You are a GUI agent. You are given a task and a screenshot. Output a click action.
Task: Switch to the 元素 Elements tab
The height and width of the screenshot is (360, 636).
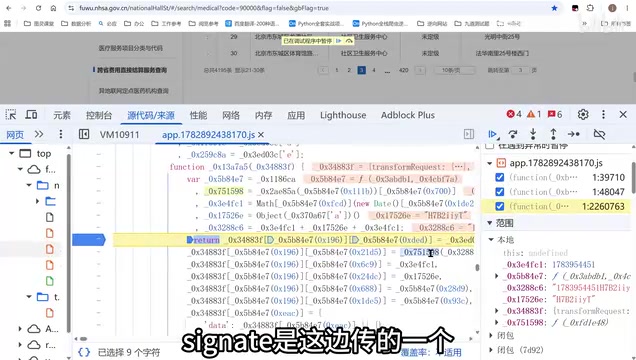pyautogui.click(x=62, y=115)
